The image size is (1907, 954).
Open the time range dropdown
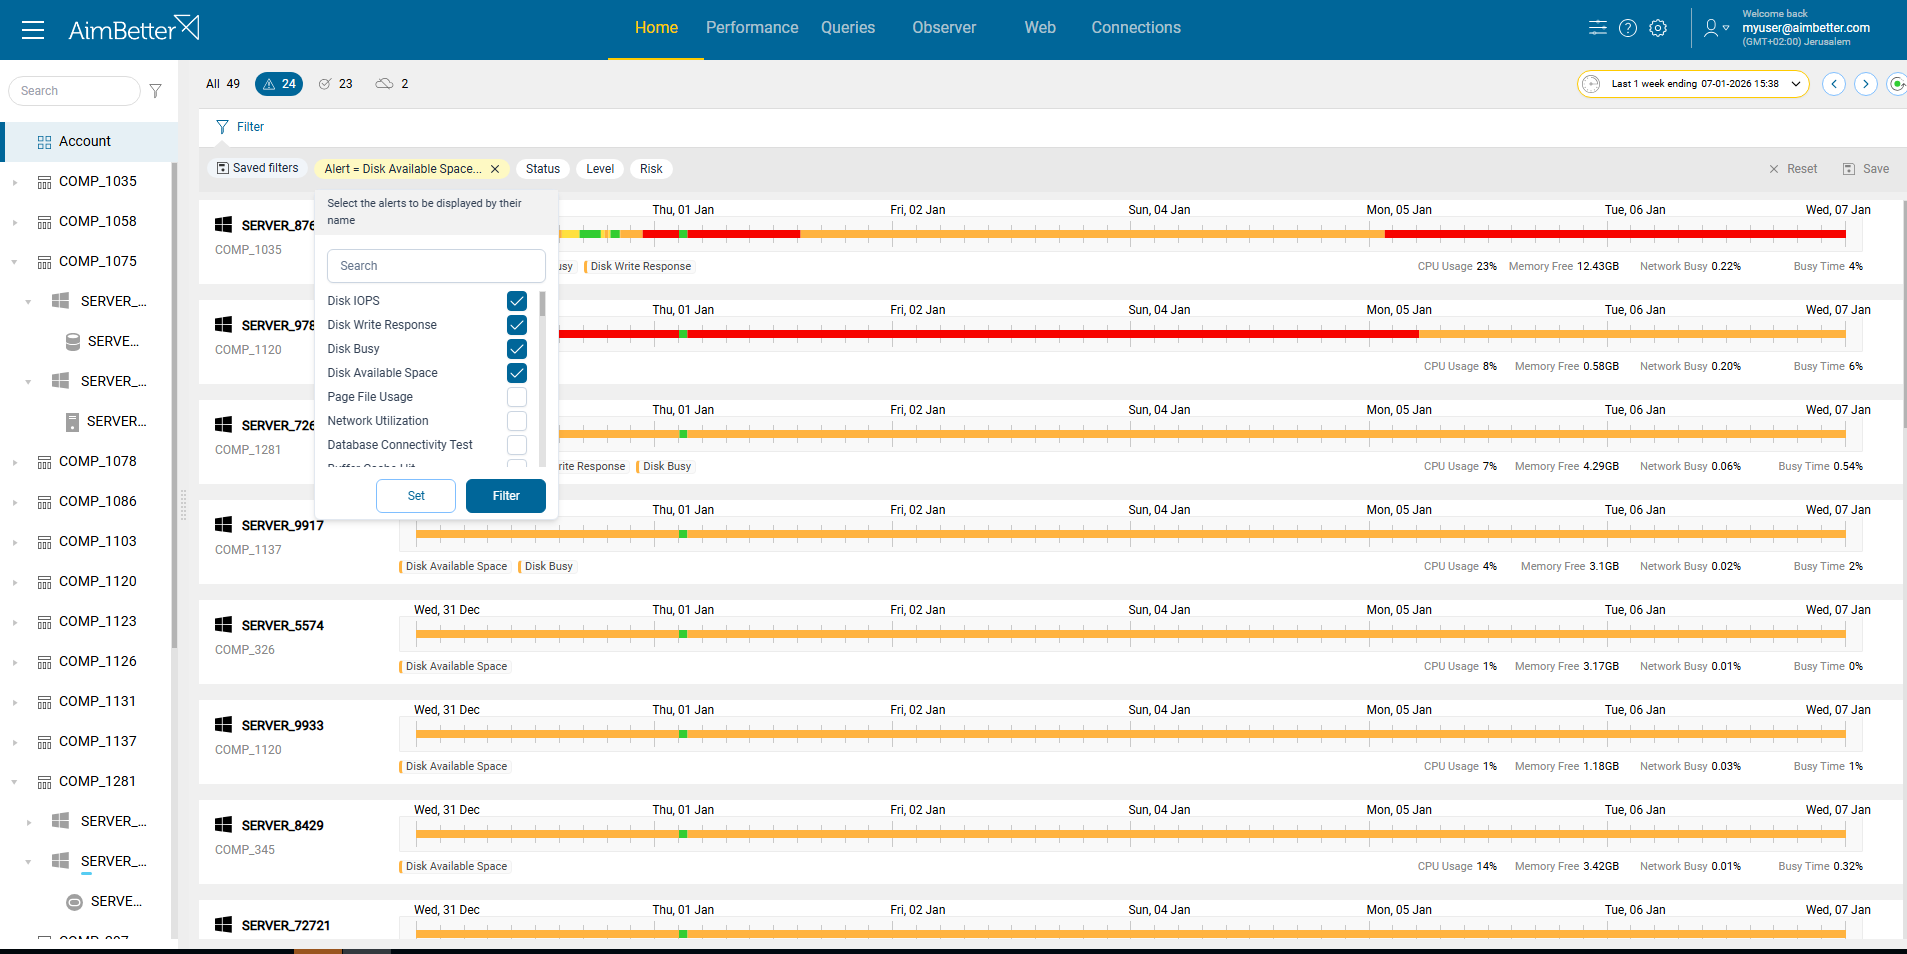point(1693,84)
